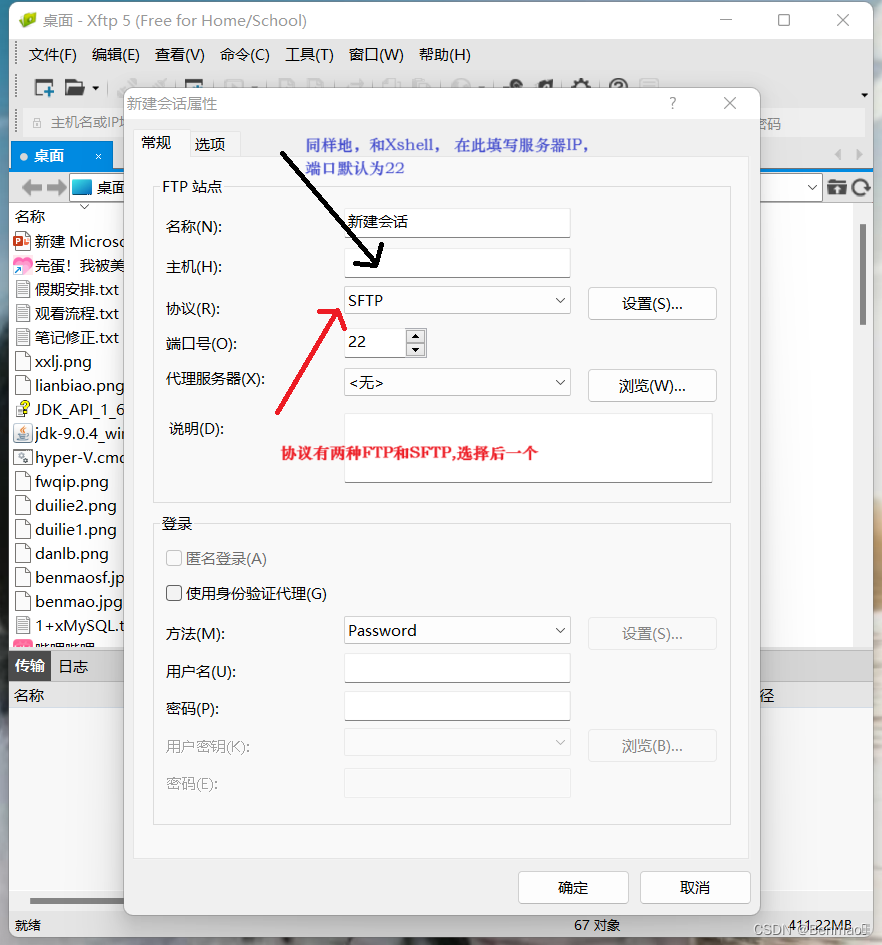Click the file icon of xxlj.png

pos(23,362)
